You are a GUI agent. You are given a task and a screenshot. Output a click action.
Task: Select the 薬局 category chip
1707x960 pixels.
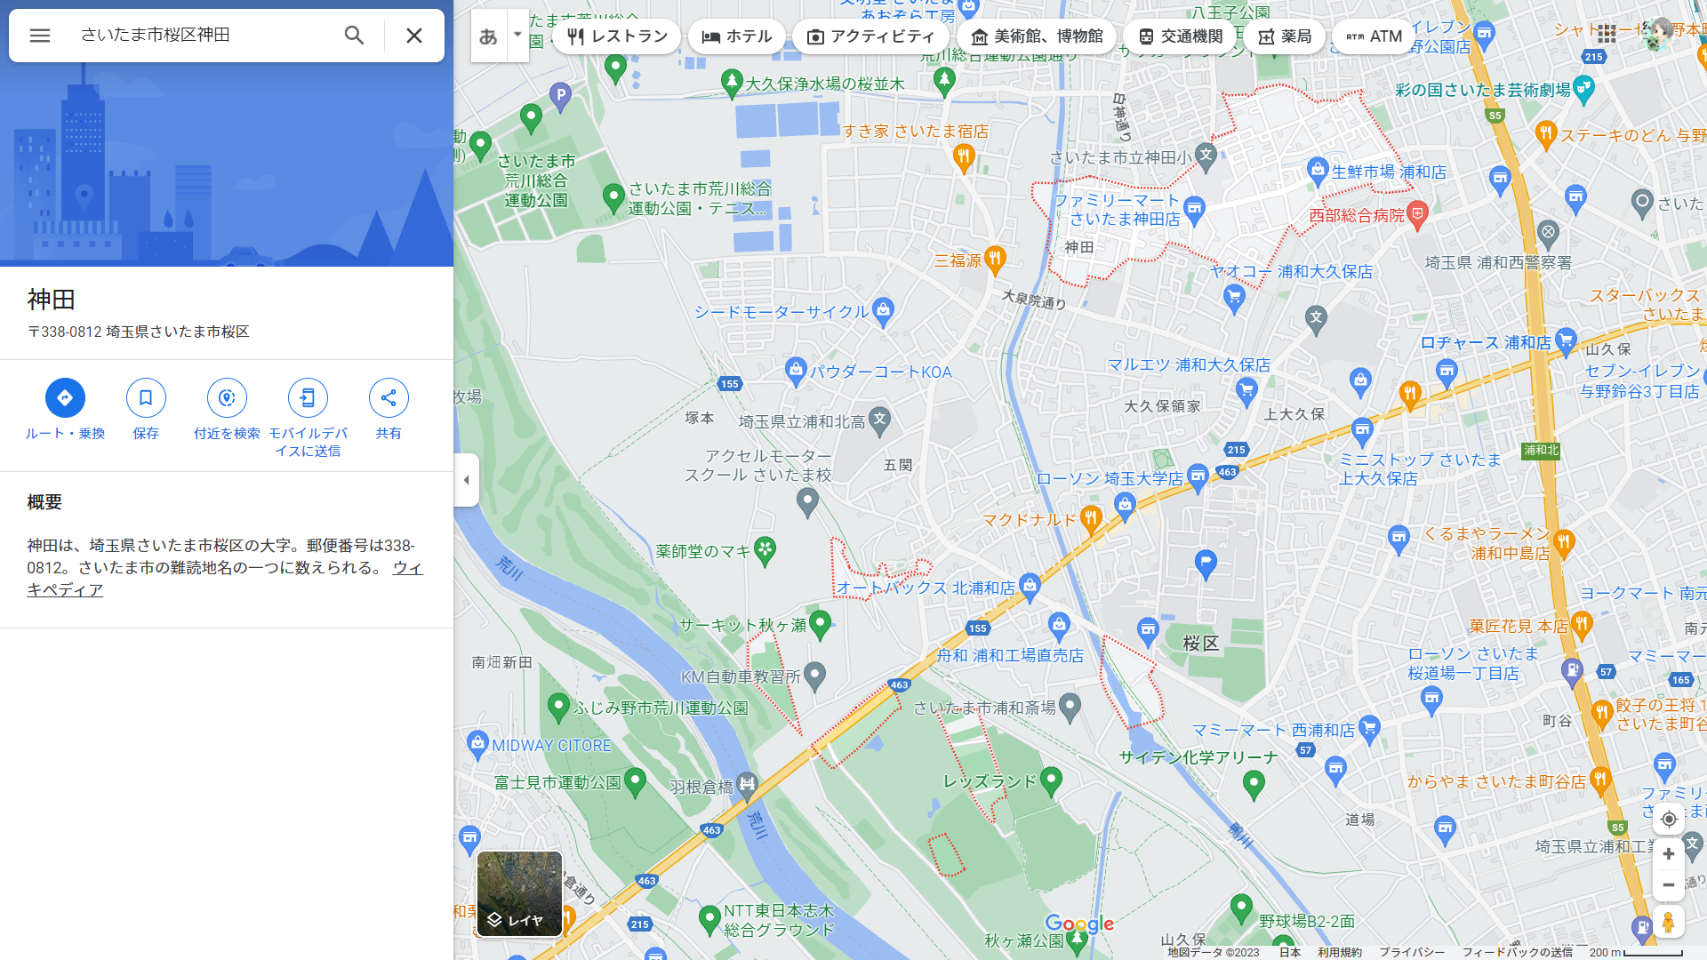point(1285,36)
